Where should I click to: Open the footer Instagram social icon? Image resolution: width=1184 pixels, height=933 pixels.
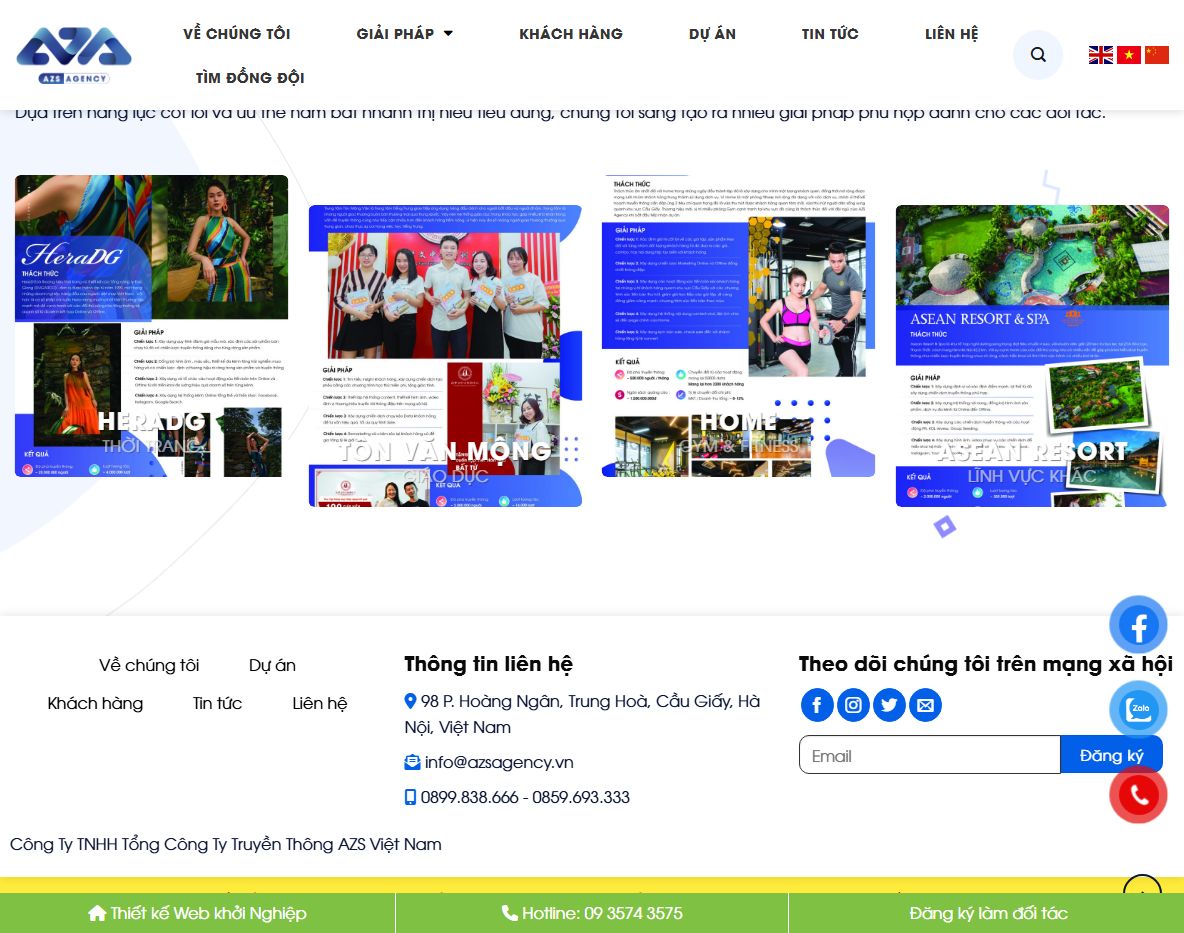click(853, 705)
